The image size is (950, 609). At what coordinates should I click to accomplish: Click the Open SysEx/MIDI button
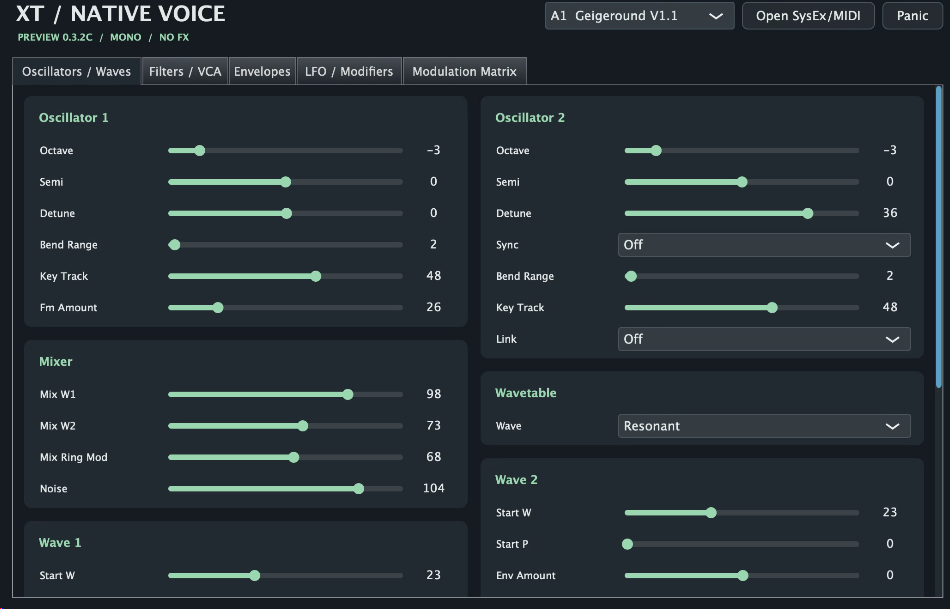click(808, 16)
